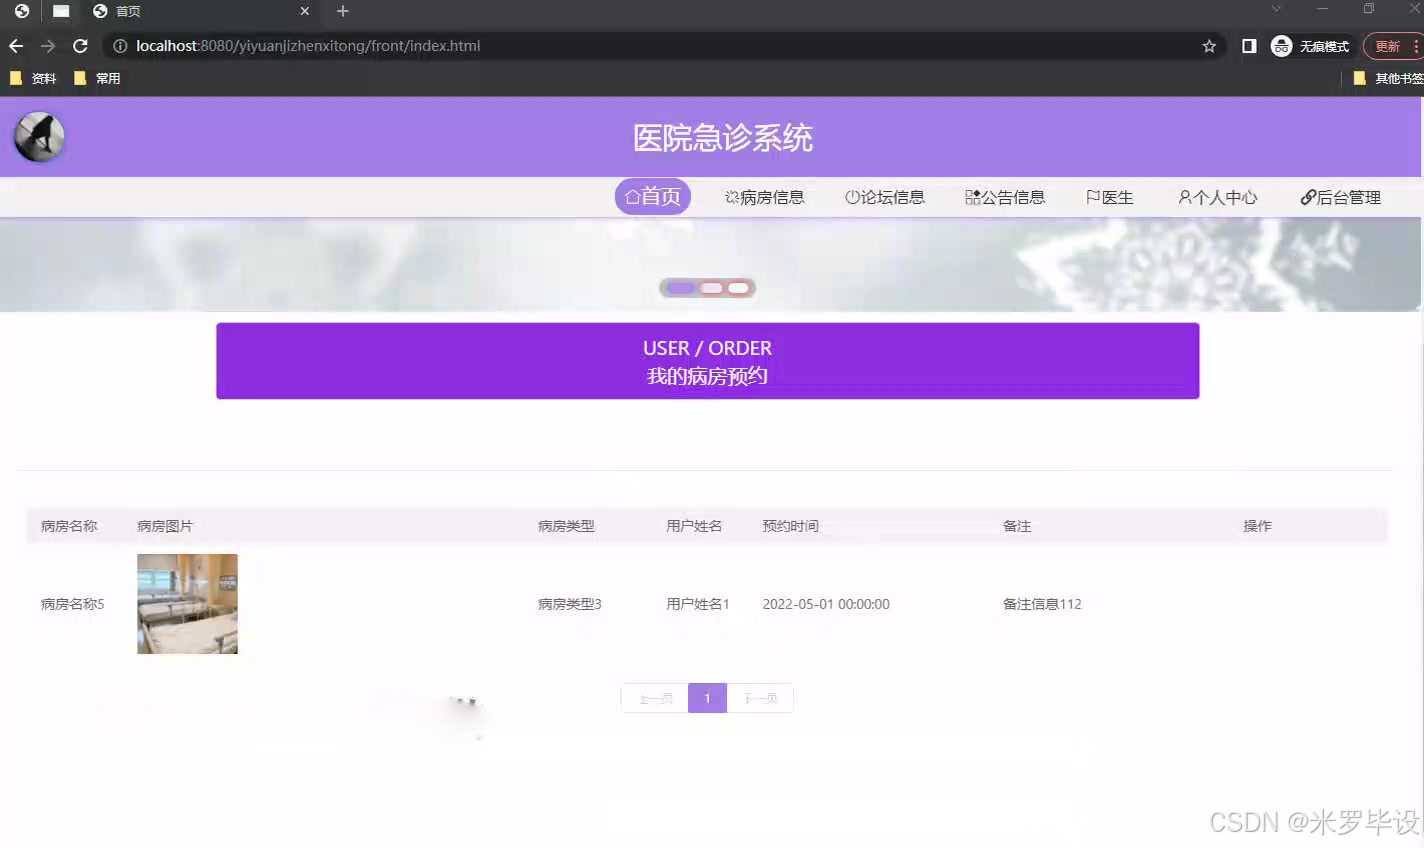Open the chevron dropdown near window controls
The width and height of the screenshot is (1424, 848).
[1276, 10]
